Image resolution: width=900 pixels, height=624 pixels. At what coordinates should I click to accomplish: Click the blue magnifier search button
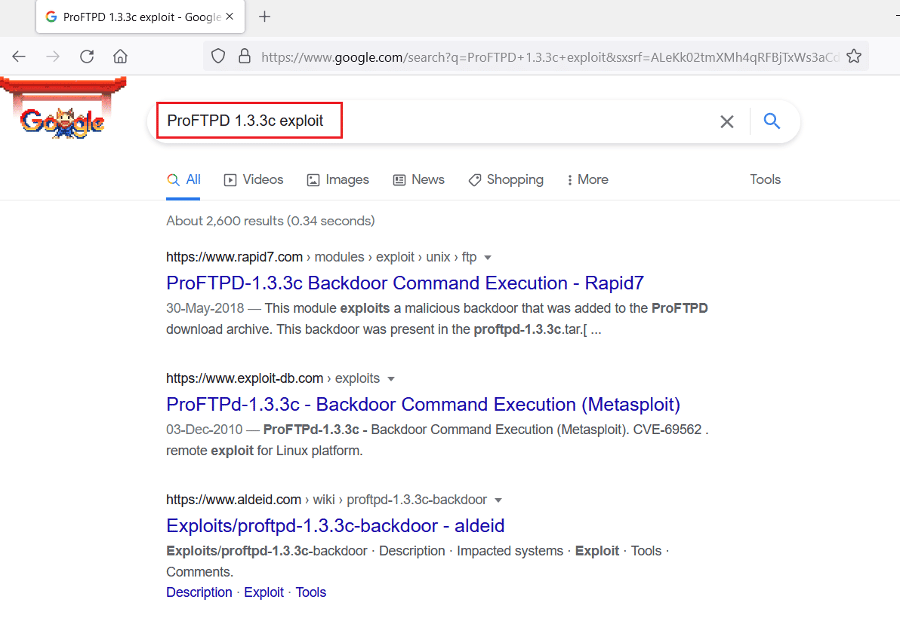[x=771, y=121]
